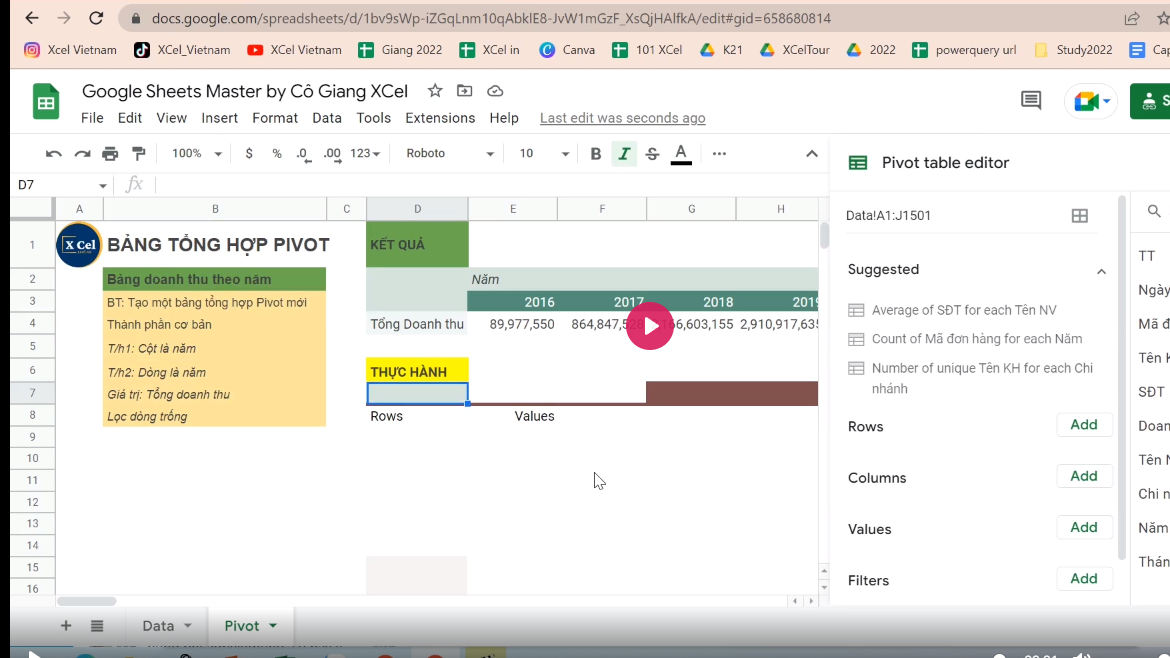Reload the page with refresh icon

(96, 18)
